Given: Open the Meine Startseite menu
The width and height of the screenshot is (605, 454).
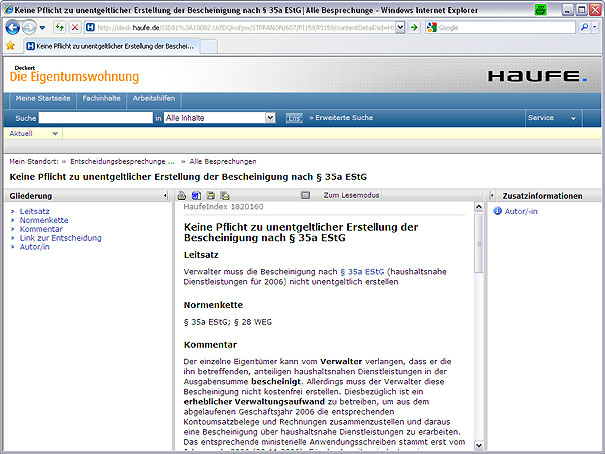Looking at the screenshot, I should (43, 98).
